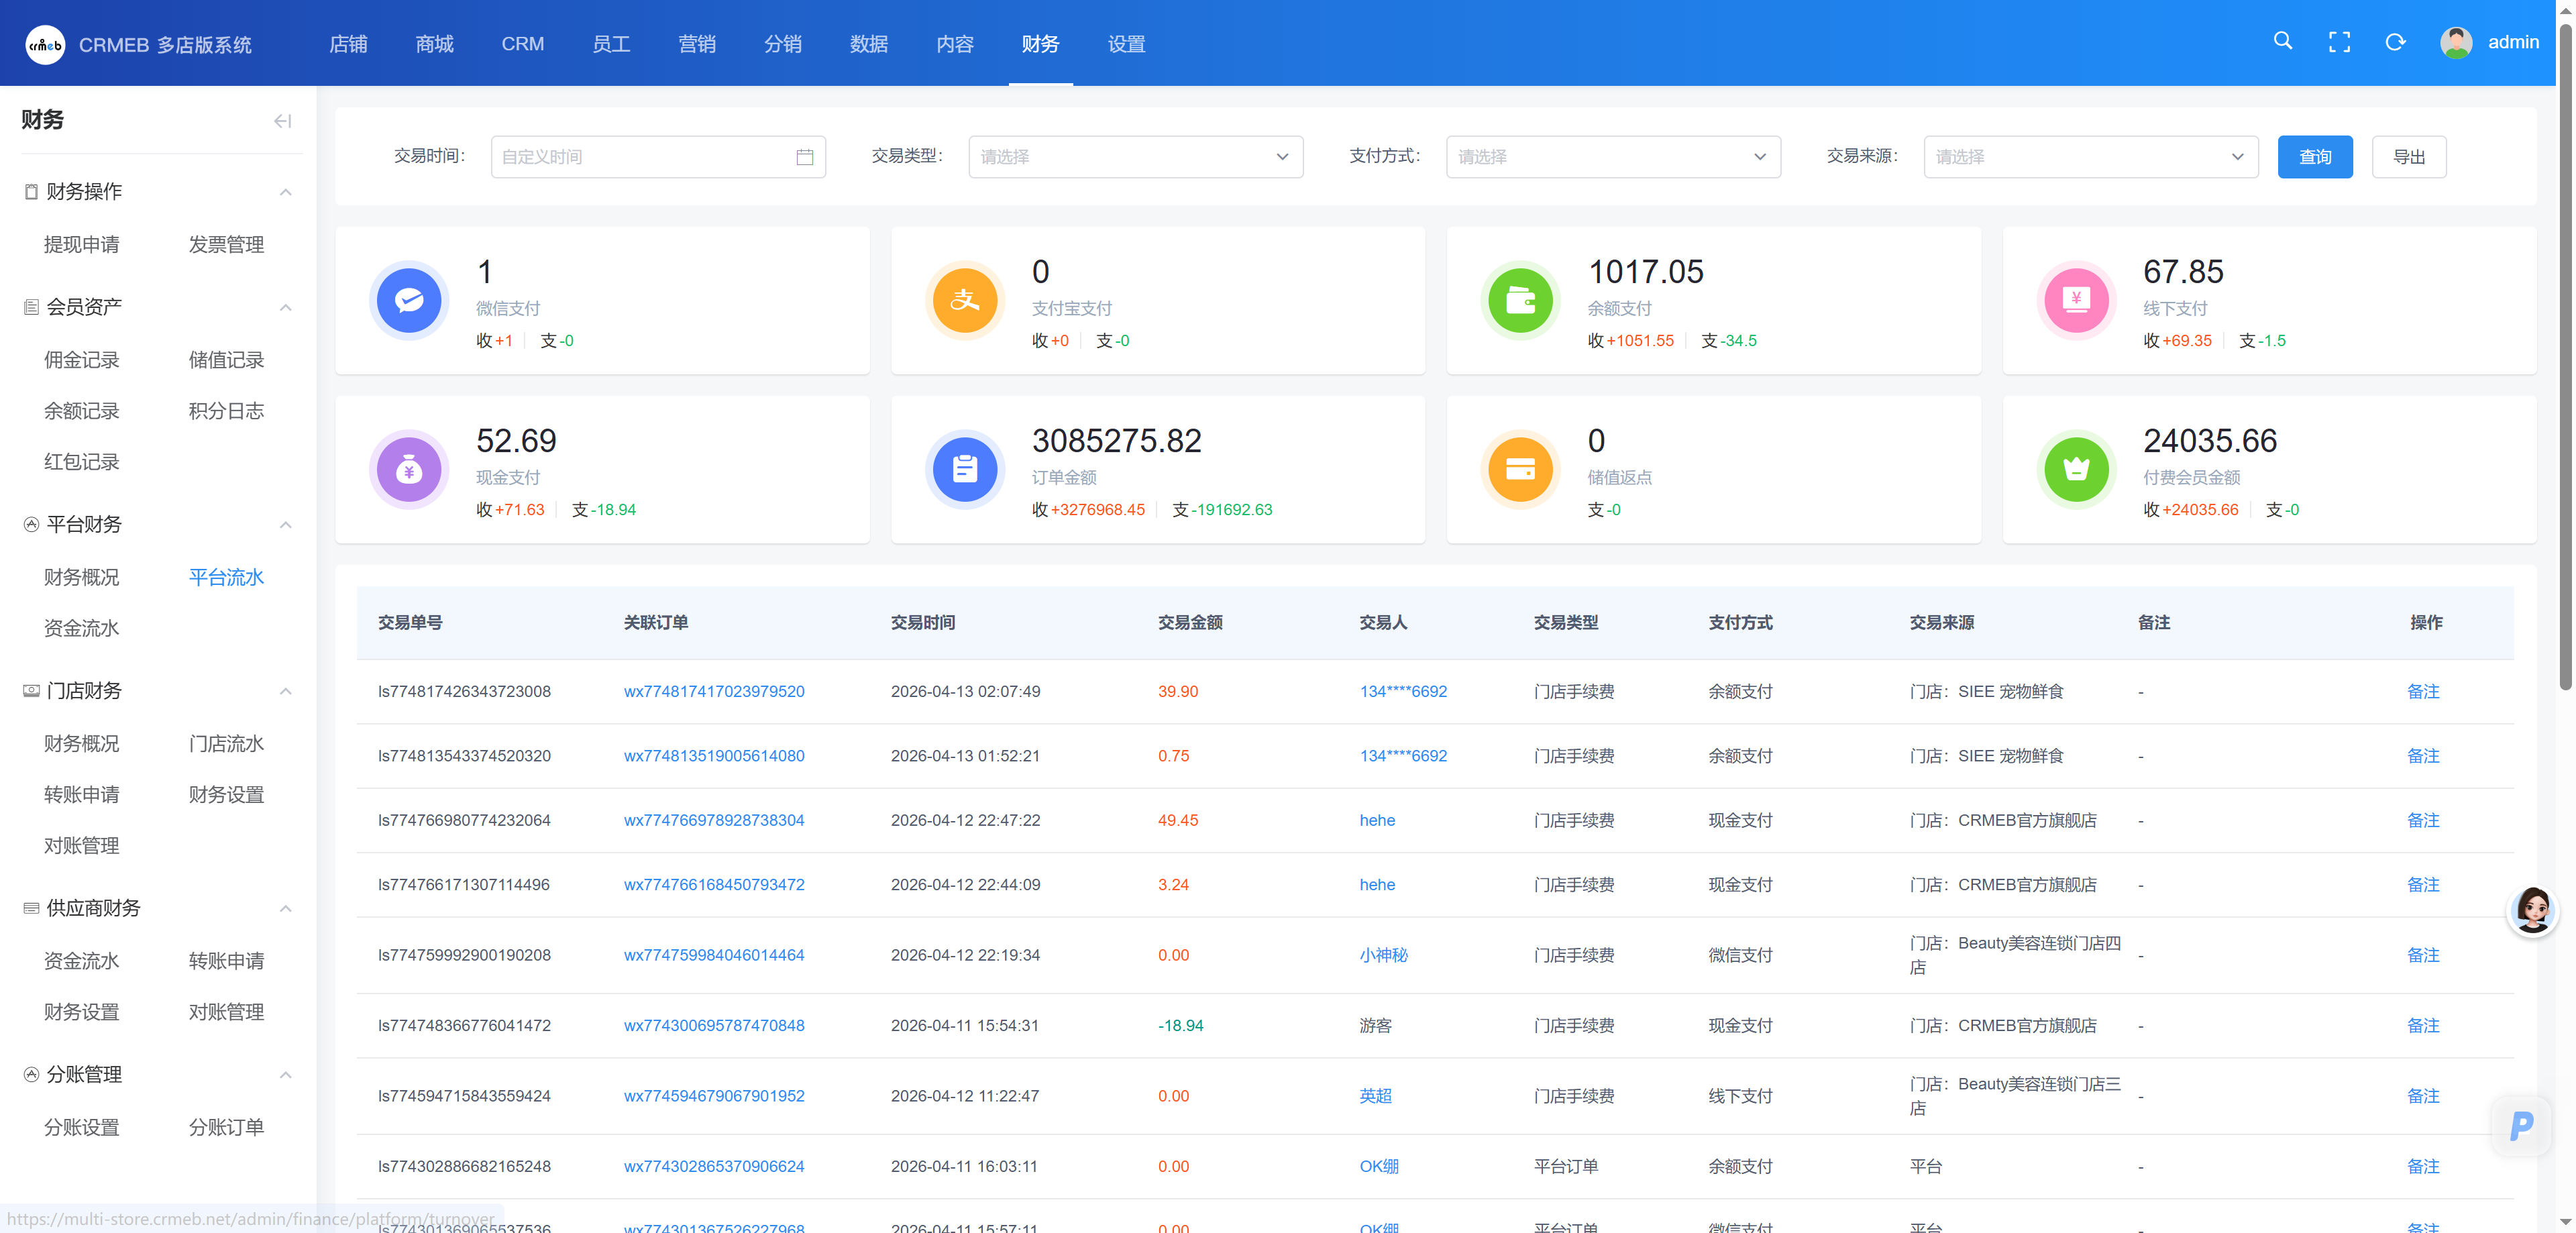Switch to the 营销 top menu
2576x1233 pixels.
point(696,44)
